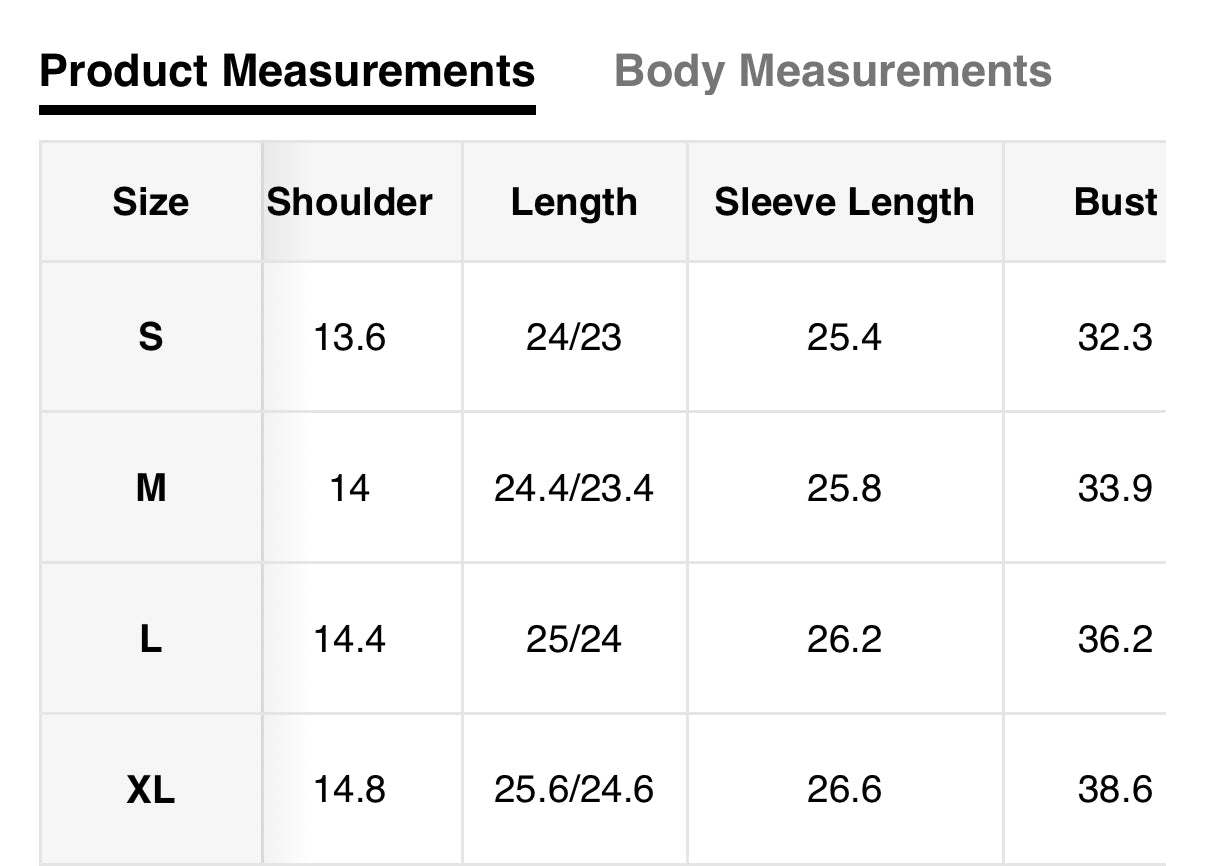Select the XL size row label
1206x866 pixels.
[x=150, y=790]
